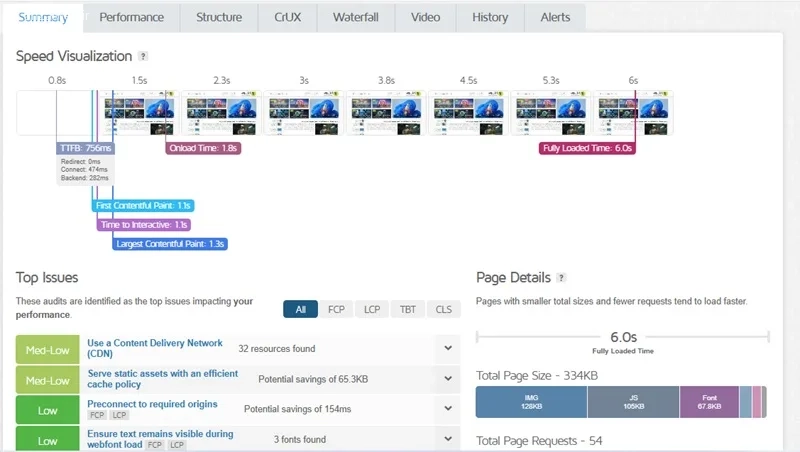The width and height of the screenshot is (800, 452).
Task: Select the All issues filter
Action: (301, 309)
